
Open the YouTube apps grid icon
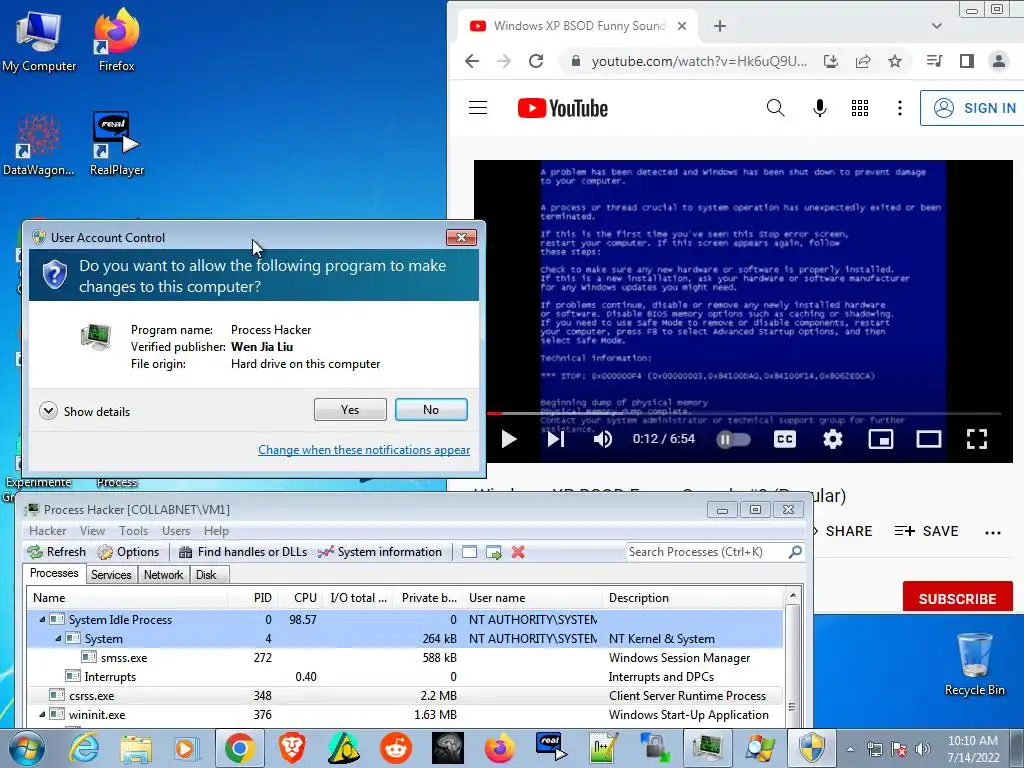[x=860, y=108]
